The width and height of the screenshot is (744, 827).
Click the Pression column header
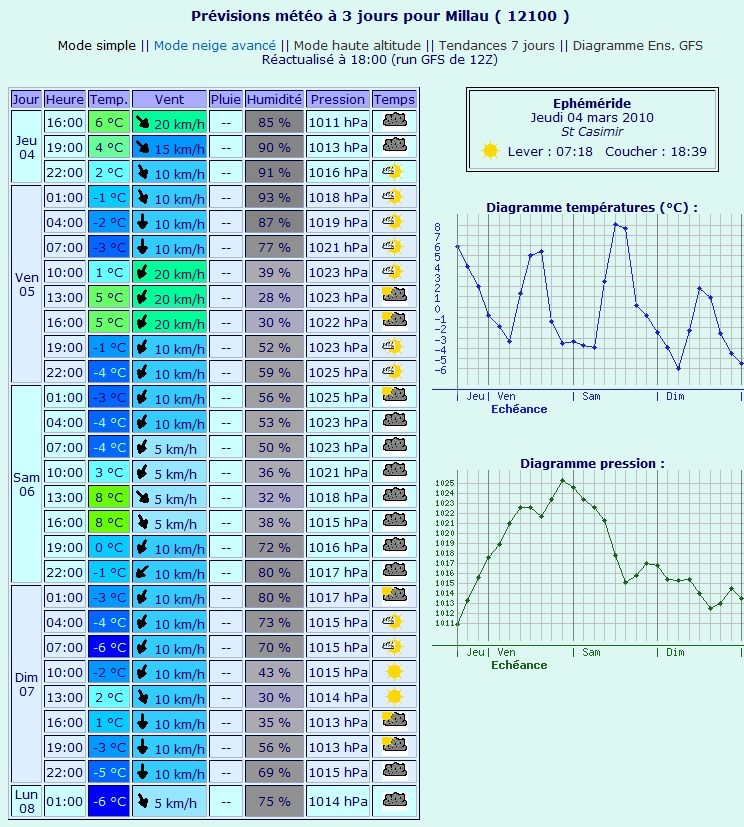tap(337, 99)
